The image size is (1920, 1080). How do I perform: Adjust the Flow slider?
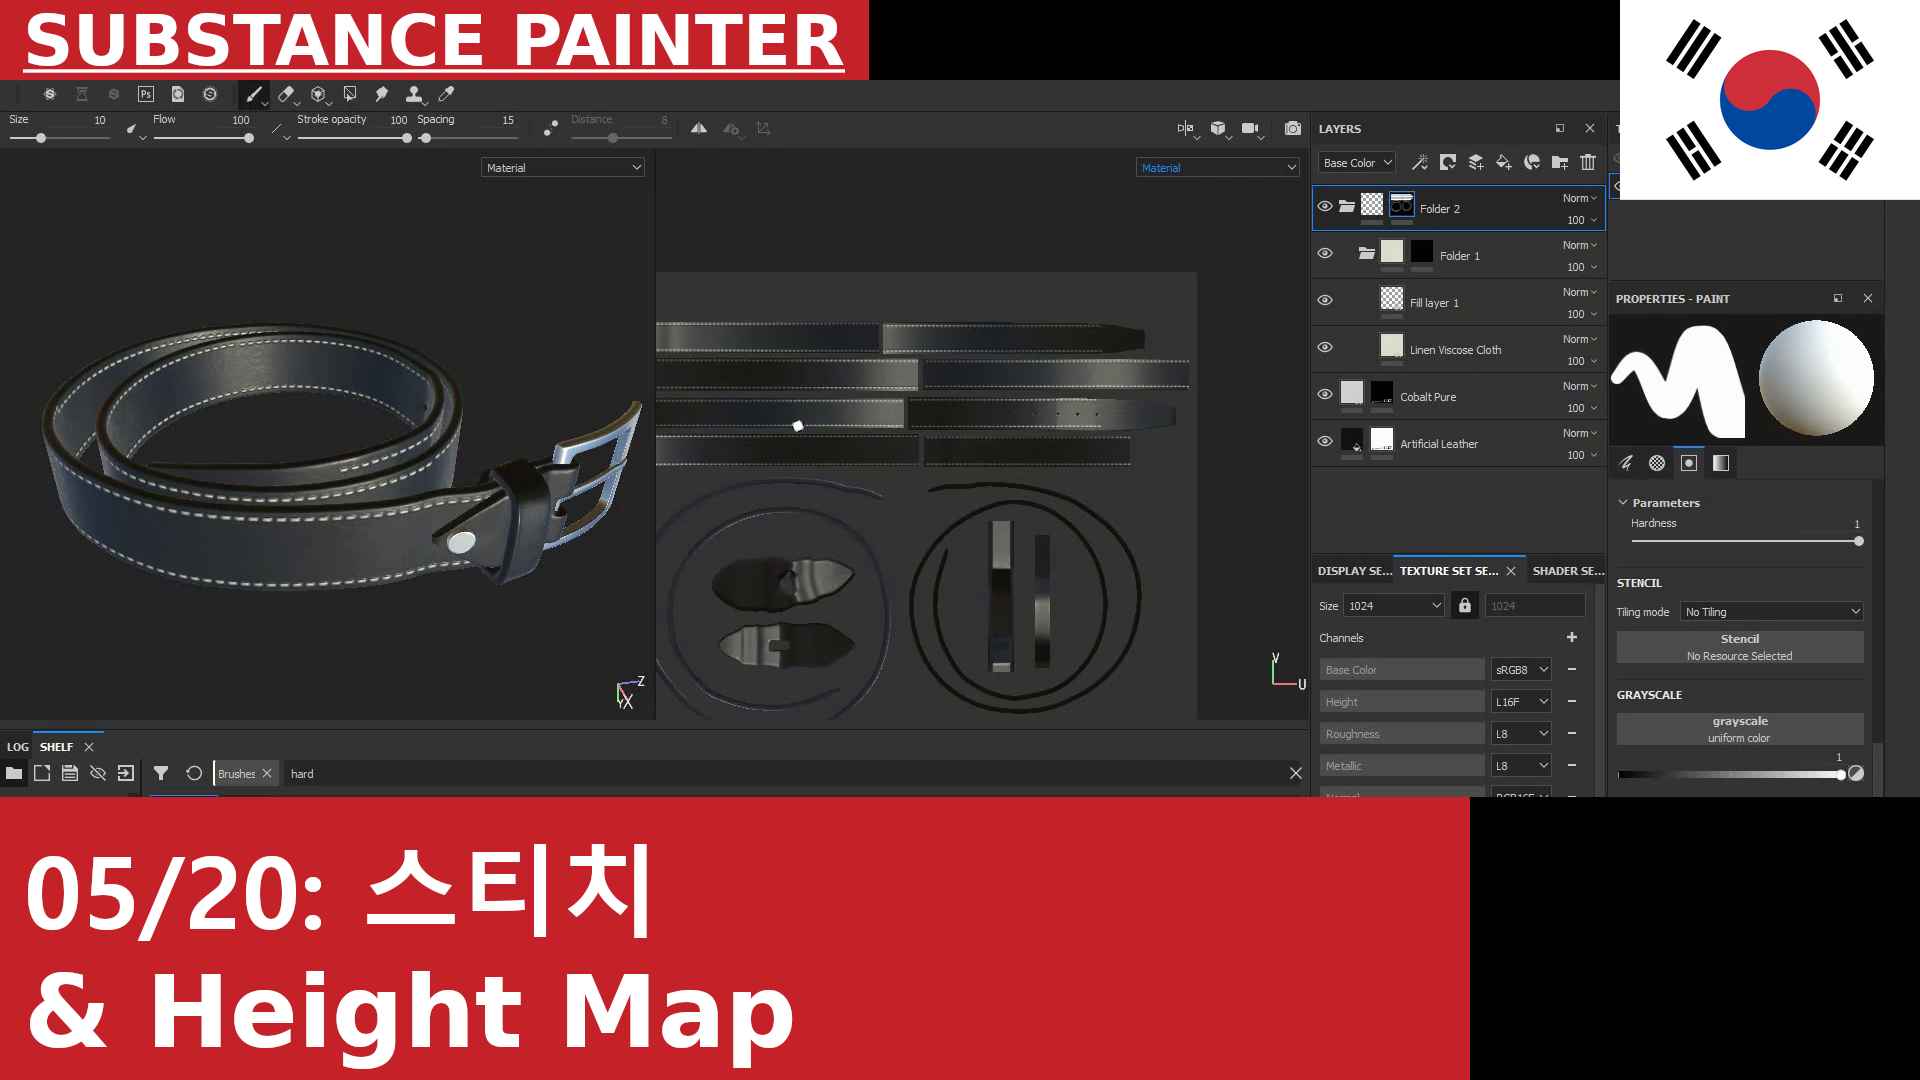coord(203,138)
